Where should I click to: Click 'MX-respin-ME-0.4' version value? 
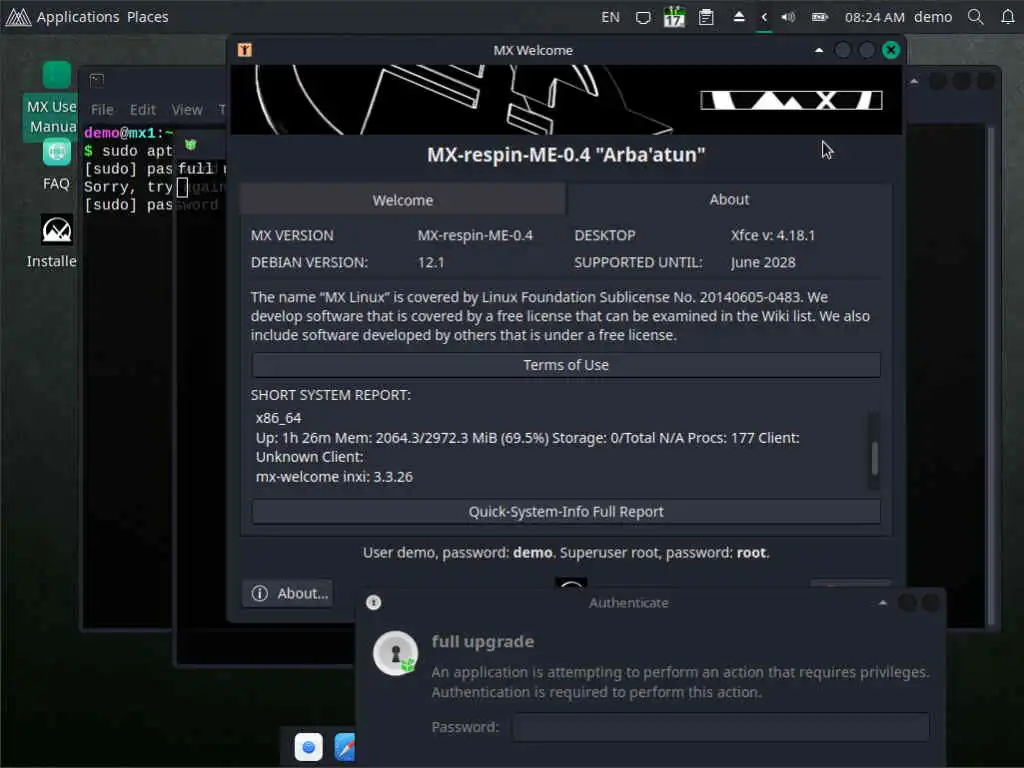pos(475,235)
